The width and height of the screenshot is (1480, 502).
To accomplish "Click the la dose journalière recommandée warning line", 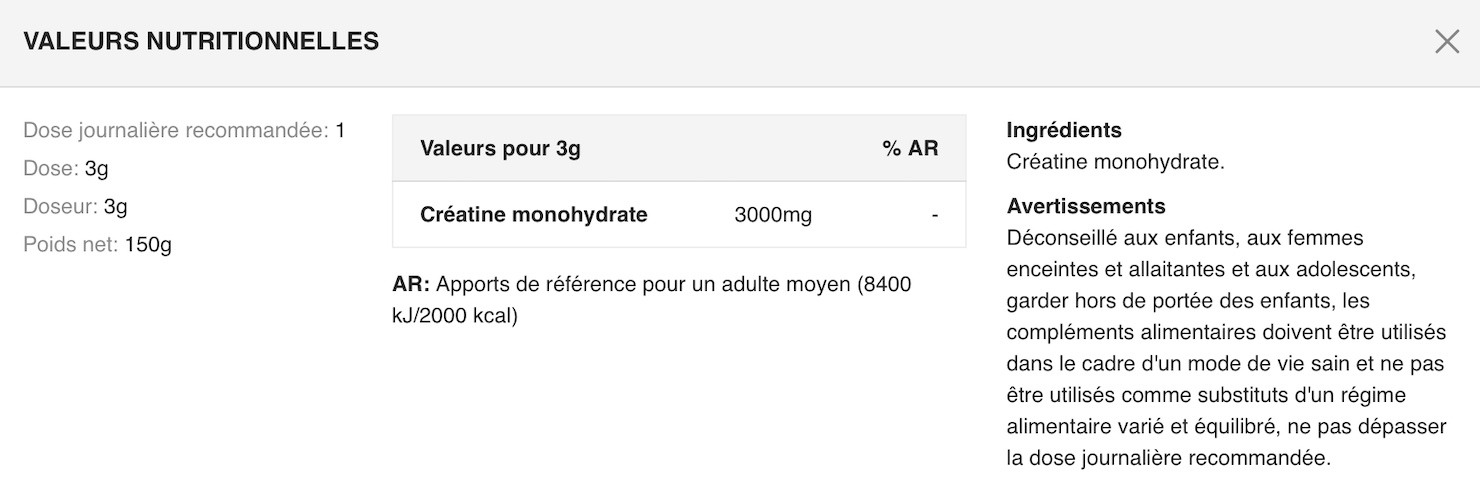I will point(1169,459).
